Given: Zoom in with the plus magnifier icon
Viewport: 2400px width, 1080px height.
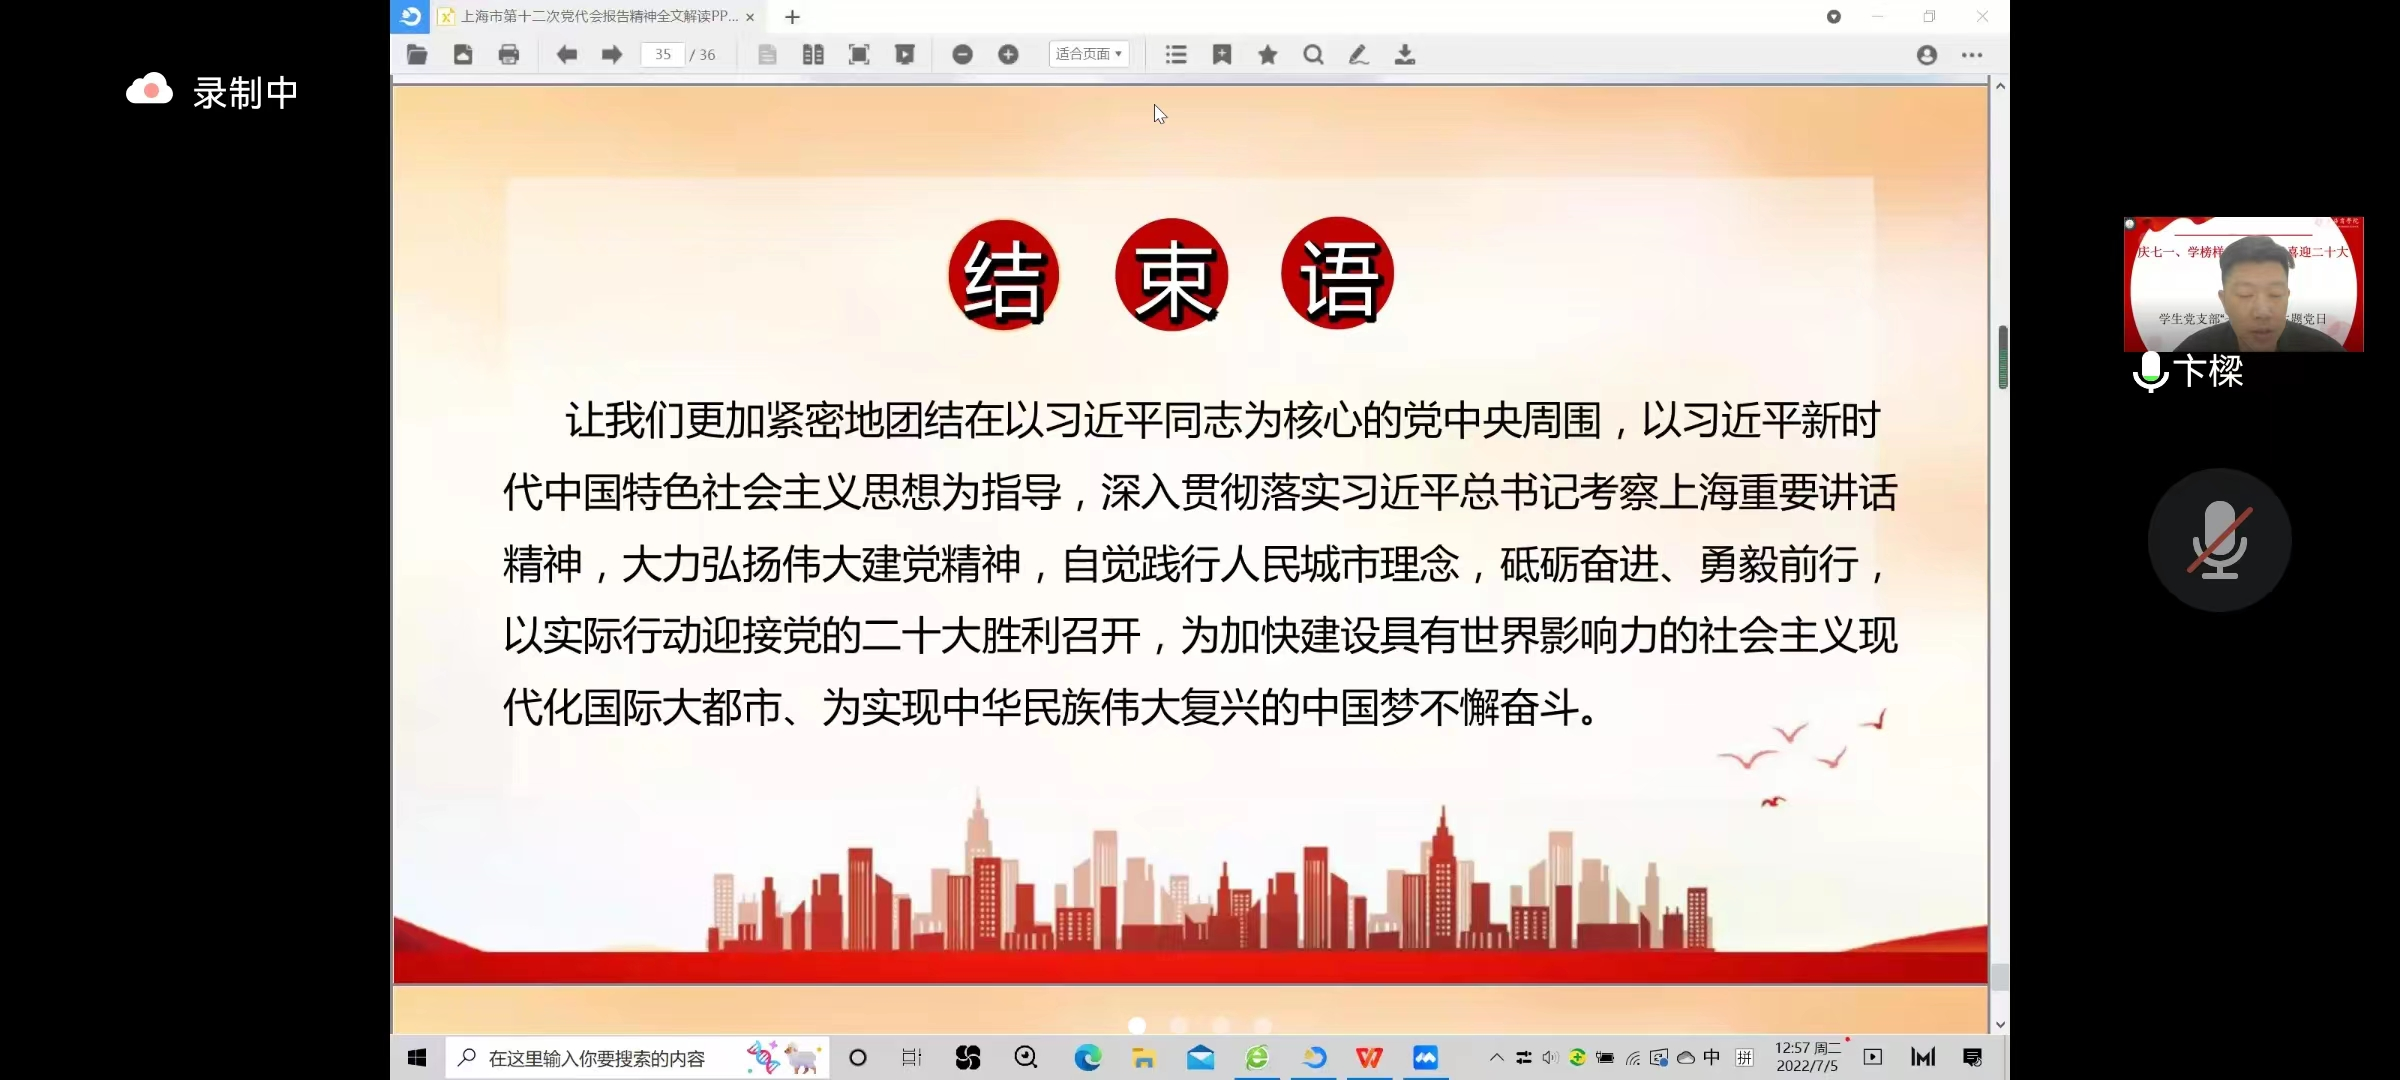Looking at the screenshot, I should [1008, 55].
